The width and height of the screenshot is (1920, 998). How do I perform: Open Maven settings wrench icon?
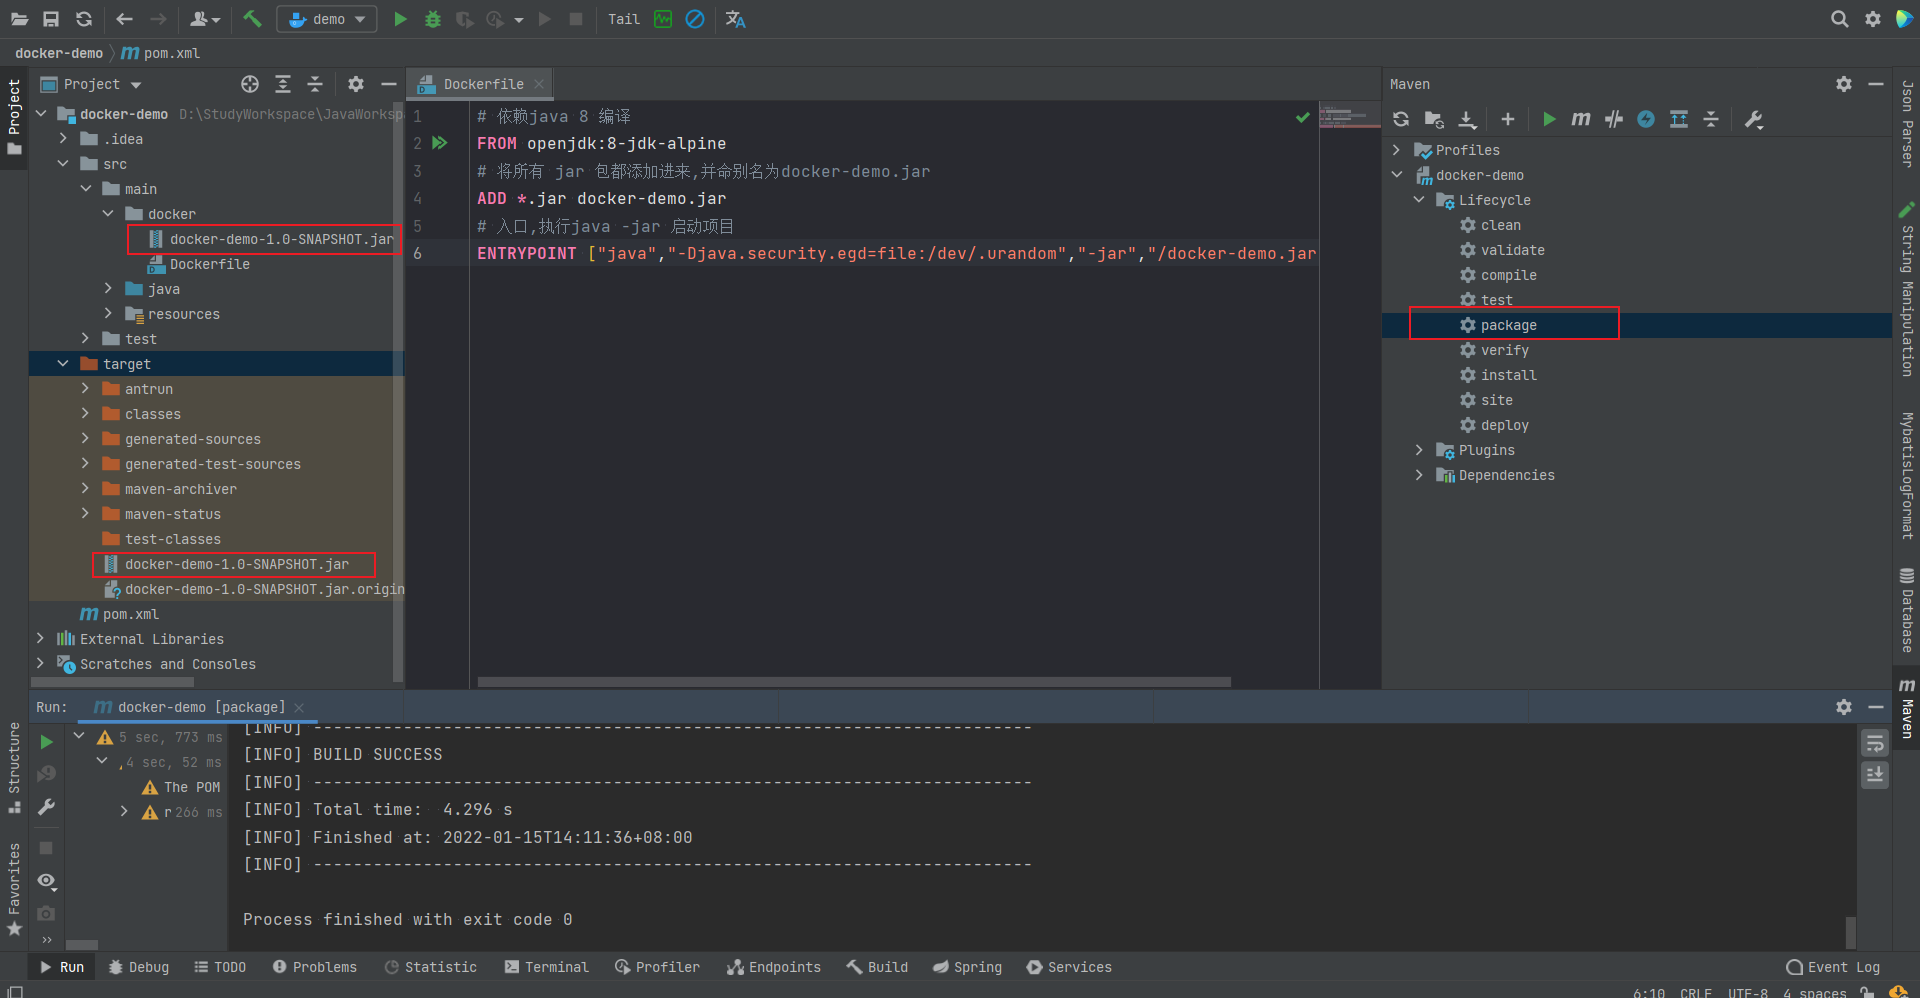click(x=1753, y=119)
